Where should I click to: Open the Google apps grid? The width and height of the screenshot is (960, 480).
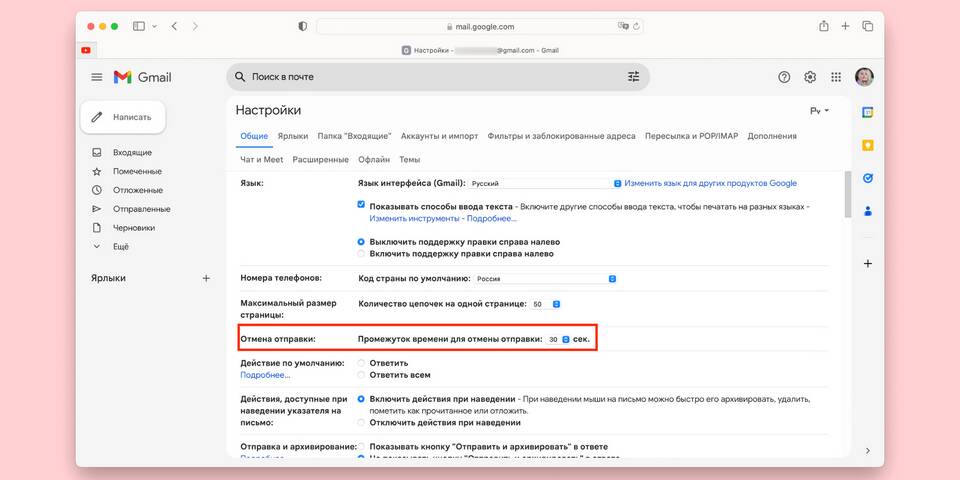836,77
